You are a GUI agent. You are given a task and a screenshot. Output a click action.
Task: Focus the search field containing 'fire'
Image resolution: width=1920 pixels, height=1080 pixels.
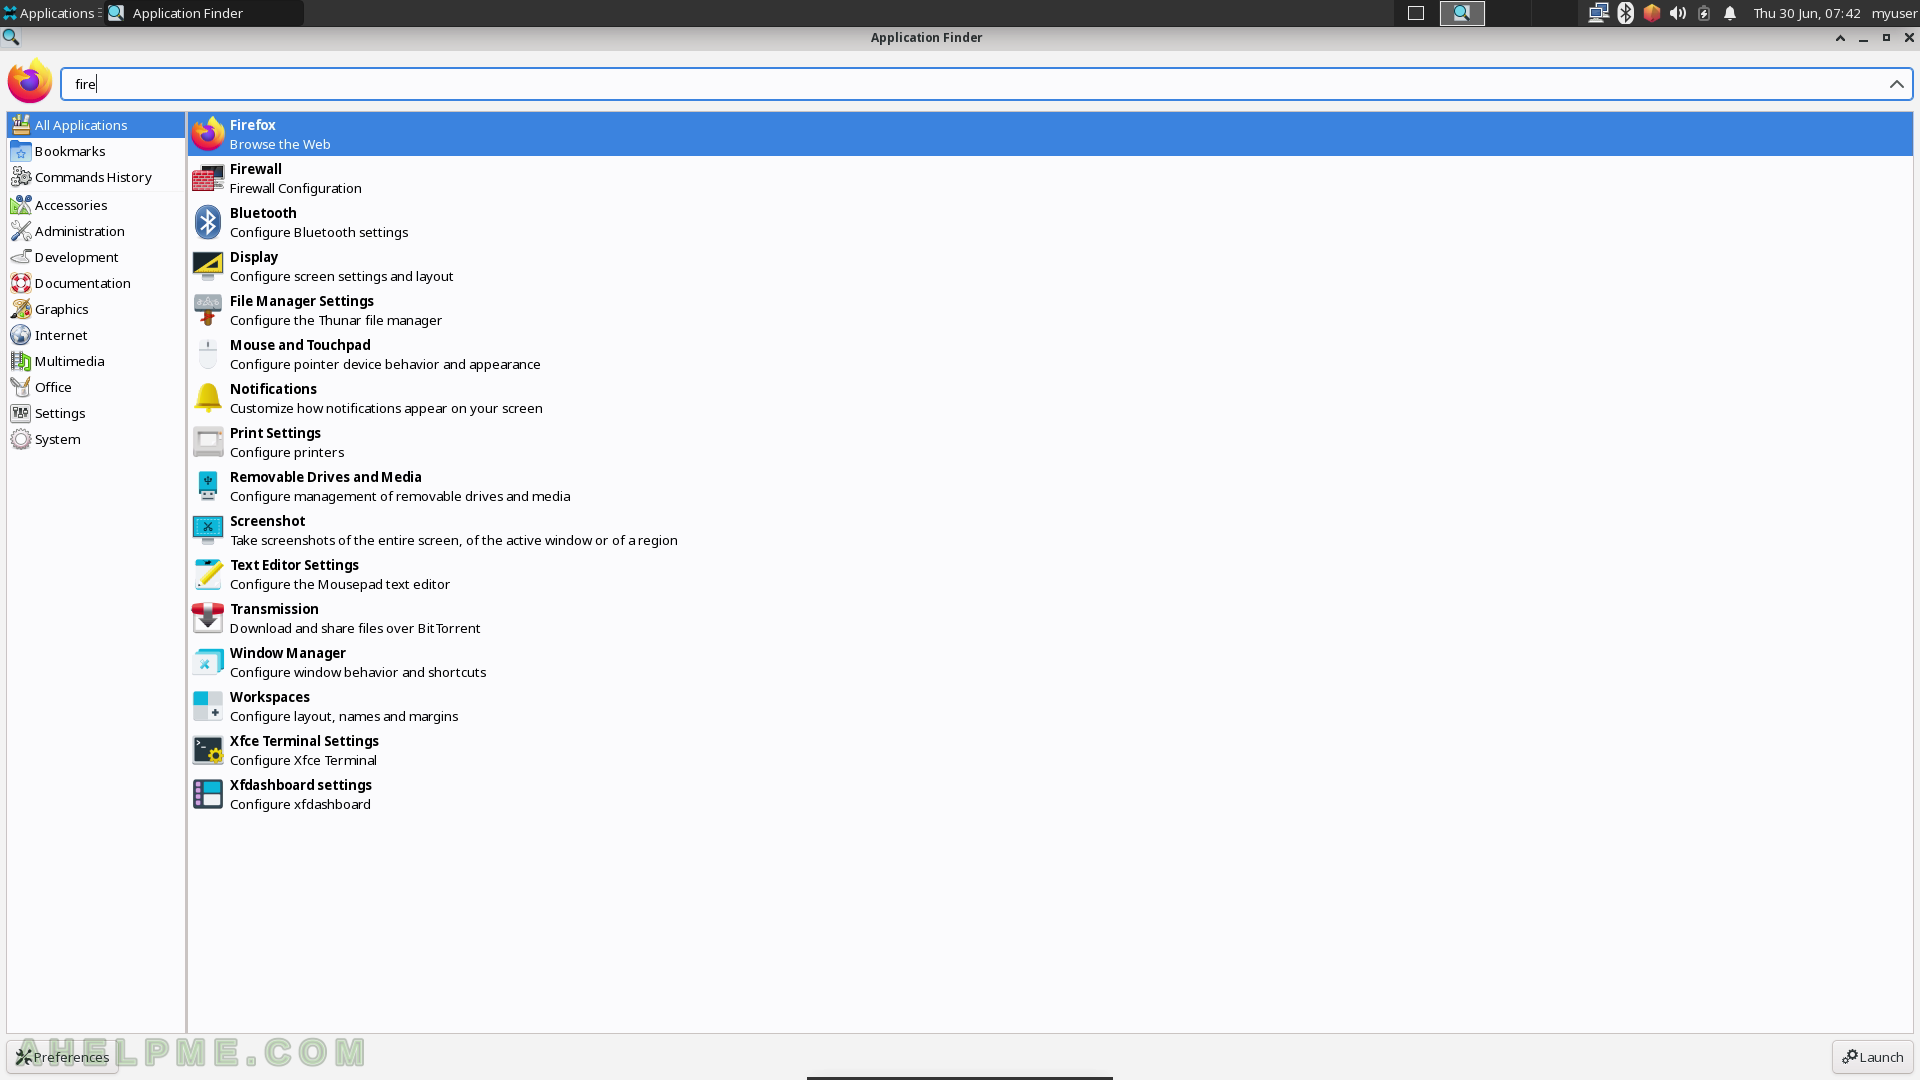coord(986,84)
